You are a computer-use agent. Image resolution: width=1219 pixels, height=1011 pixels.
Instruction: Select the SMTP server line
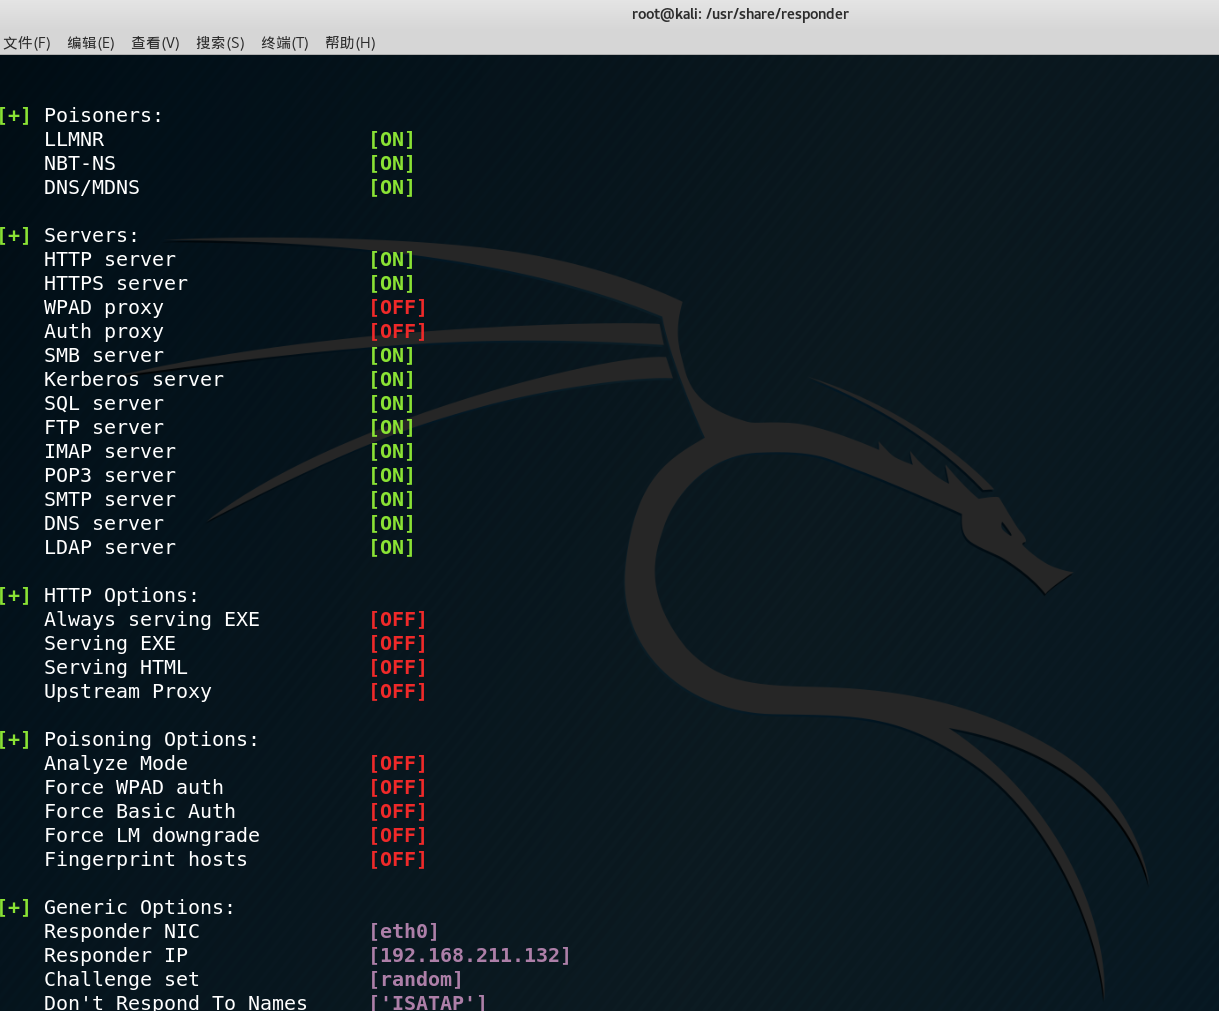(110, 500)
